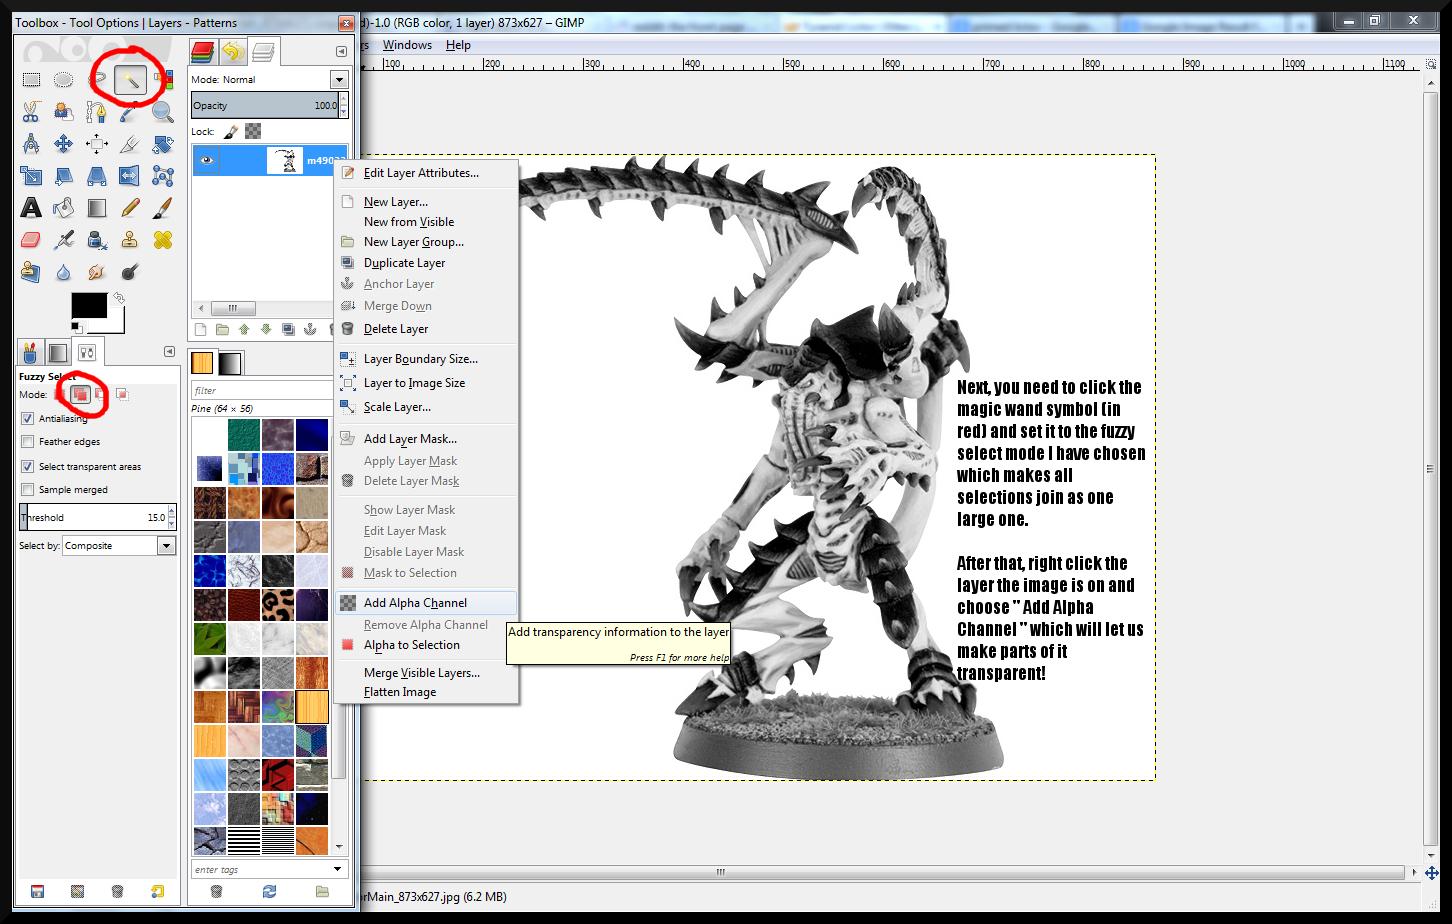Select the Crop tool
The width and height of the screenshot is (1452, 924).
pos(130,144)
